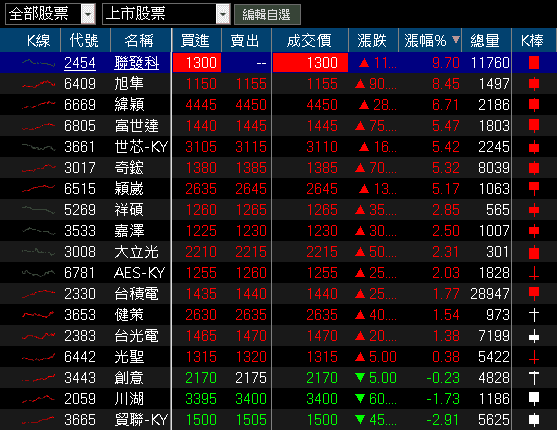The width and height of the screenshot is (557, 430).
Task: Open the 聯發科 name link
Action: (137, 63)
